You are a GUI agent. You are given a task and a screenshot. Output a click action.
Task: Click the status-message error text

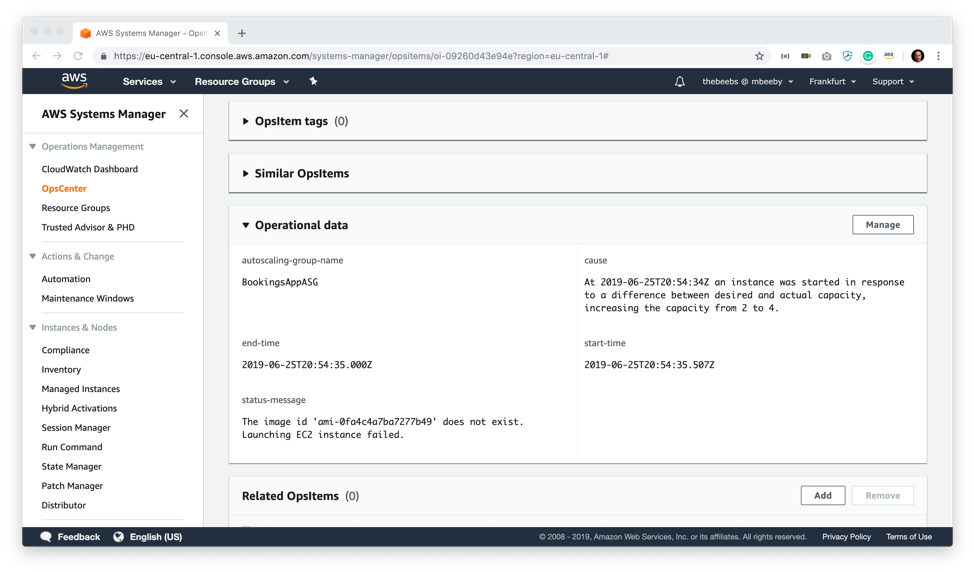[382, 428]
